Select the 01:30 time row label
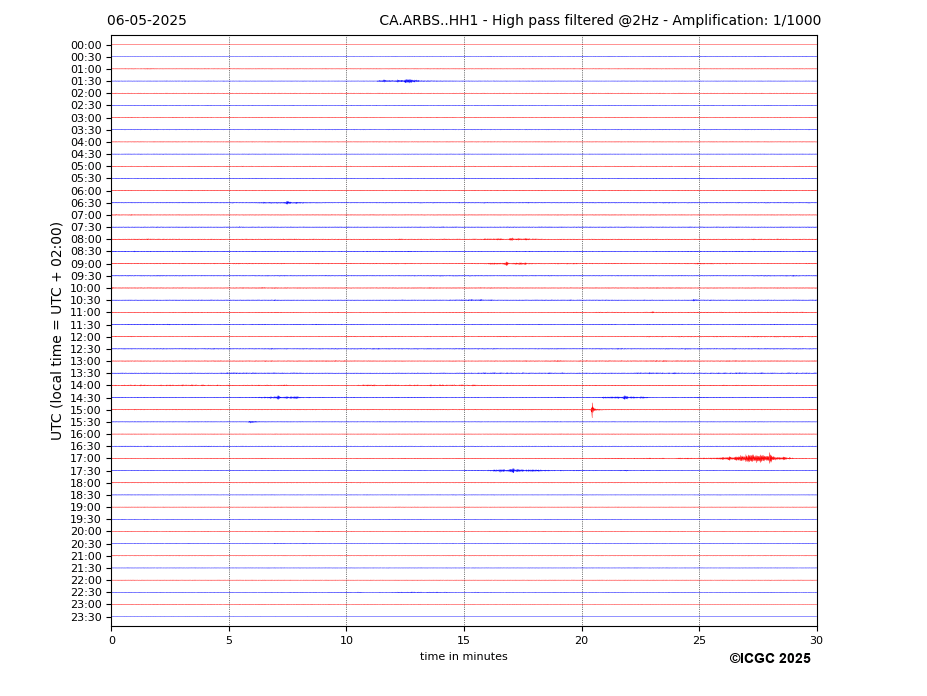This screenshot has width=927, height=696. pos(86,82)
